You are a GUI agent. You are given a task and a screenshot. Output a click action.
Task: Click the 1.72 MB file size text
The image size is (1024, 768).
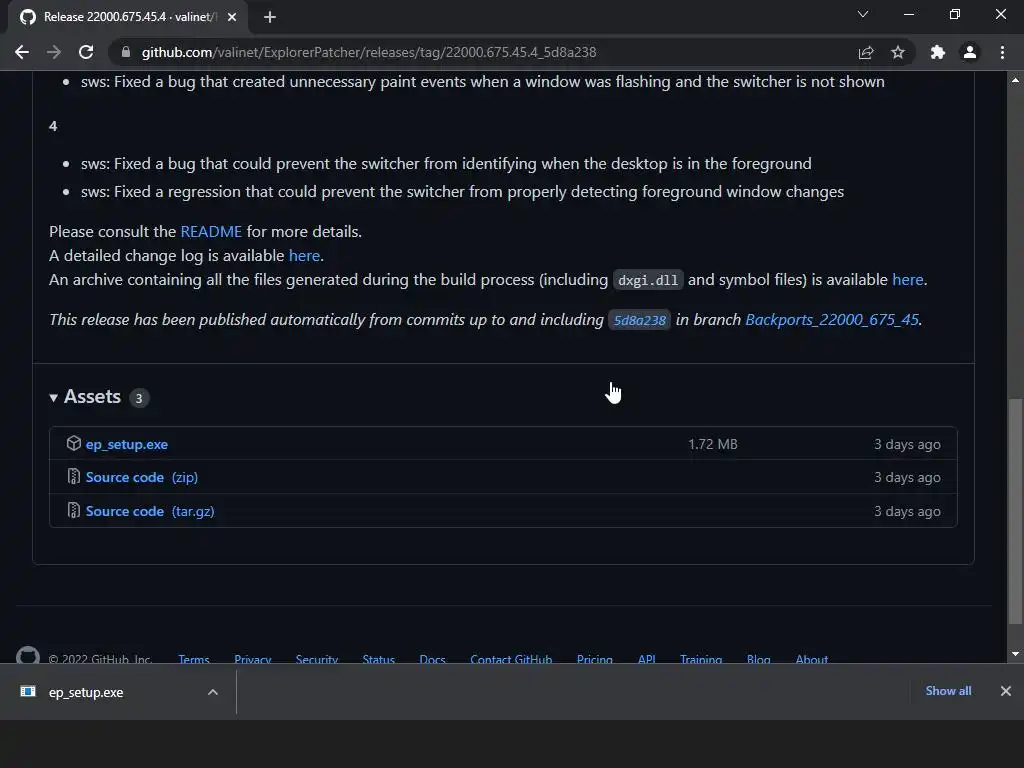(712, 444)
